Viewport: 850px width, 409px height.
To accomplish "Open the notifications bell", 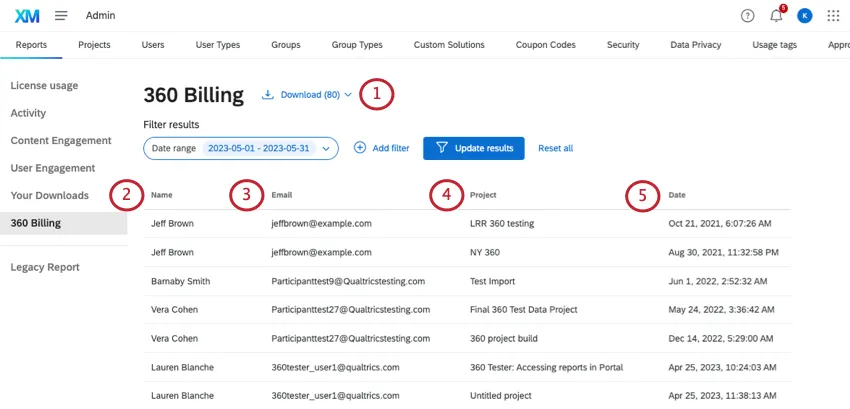I will [776, 16].
